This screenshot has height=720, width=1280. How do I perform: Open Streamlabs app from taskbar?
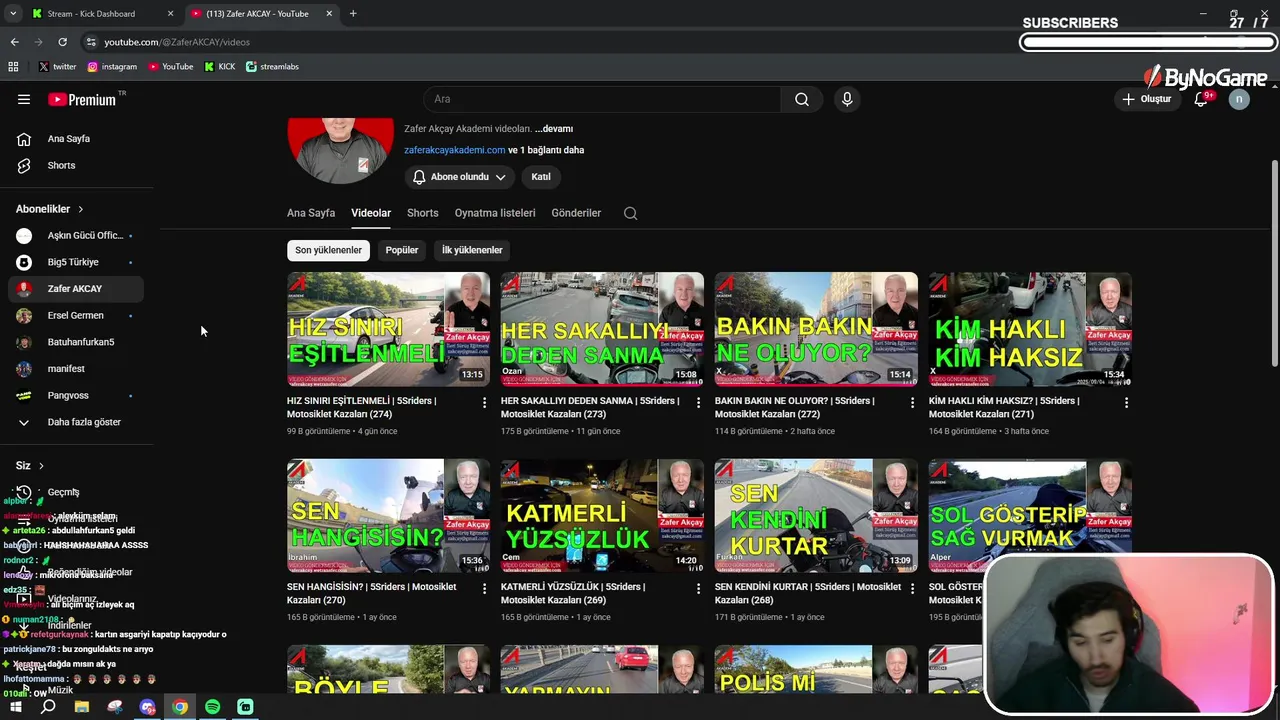click(x=245, y=707)
